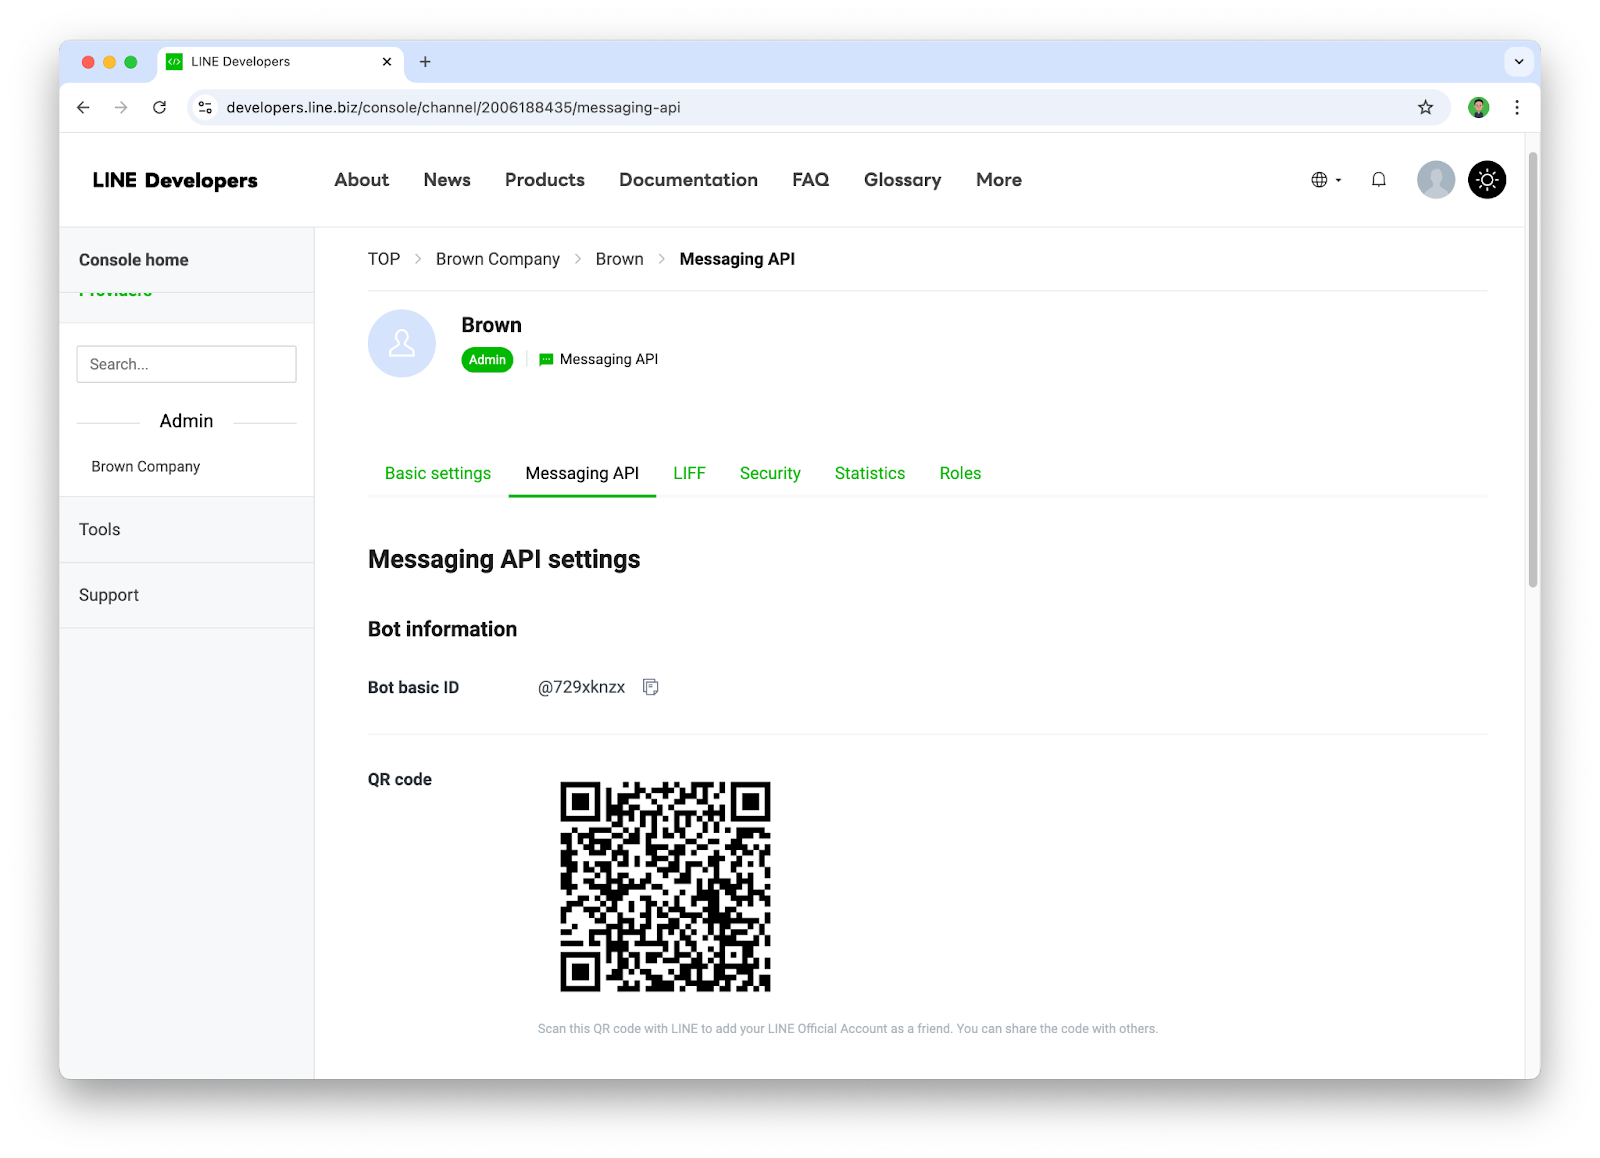Click the Bot information heading

[x=442, y=629]
